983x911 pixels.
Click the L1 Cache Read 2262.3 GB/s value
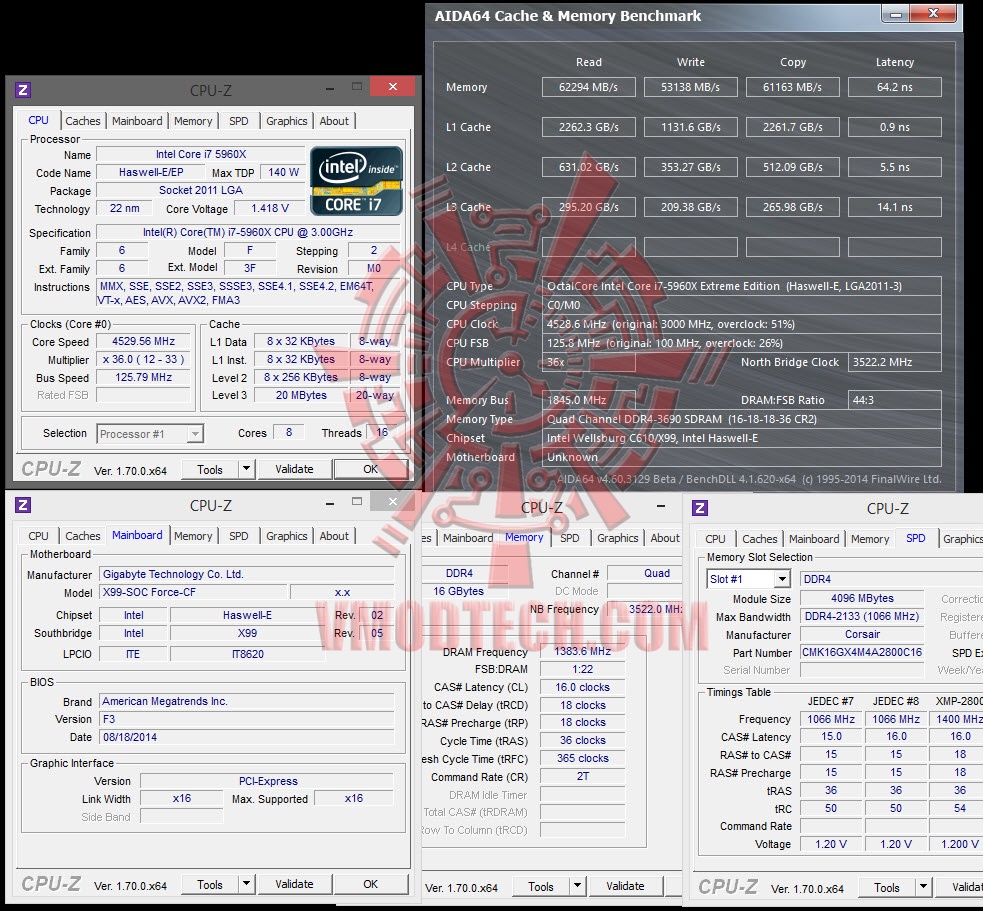click(x=588, y=127)
